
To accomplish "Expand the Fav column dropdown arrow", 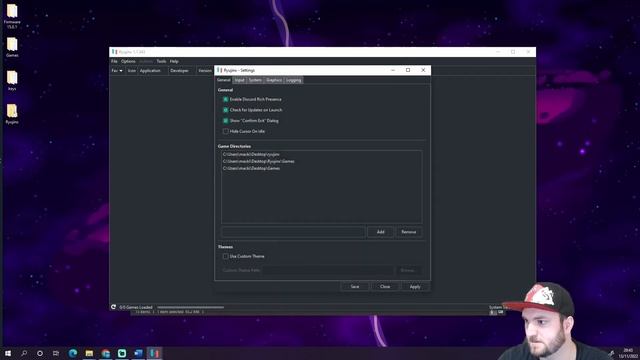I will [121, 71].
